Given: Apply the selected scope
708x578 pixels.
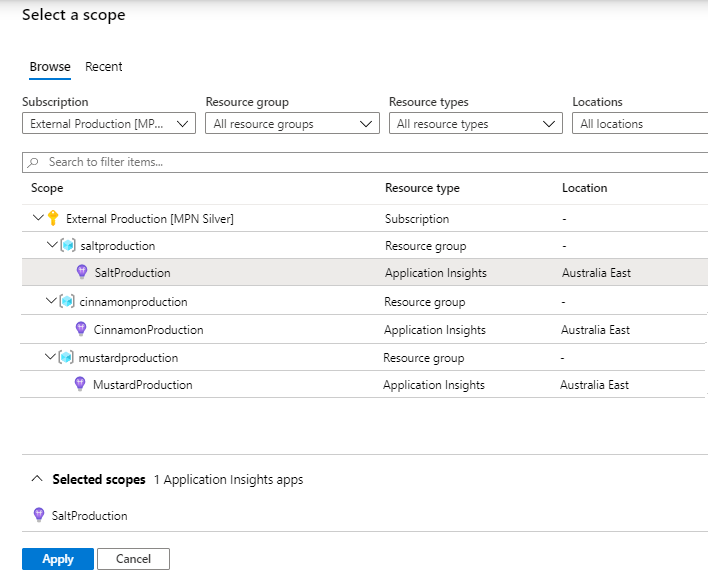Looking at the screenshot, I should pyautogui.click(x=58, y=559).
